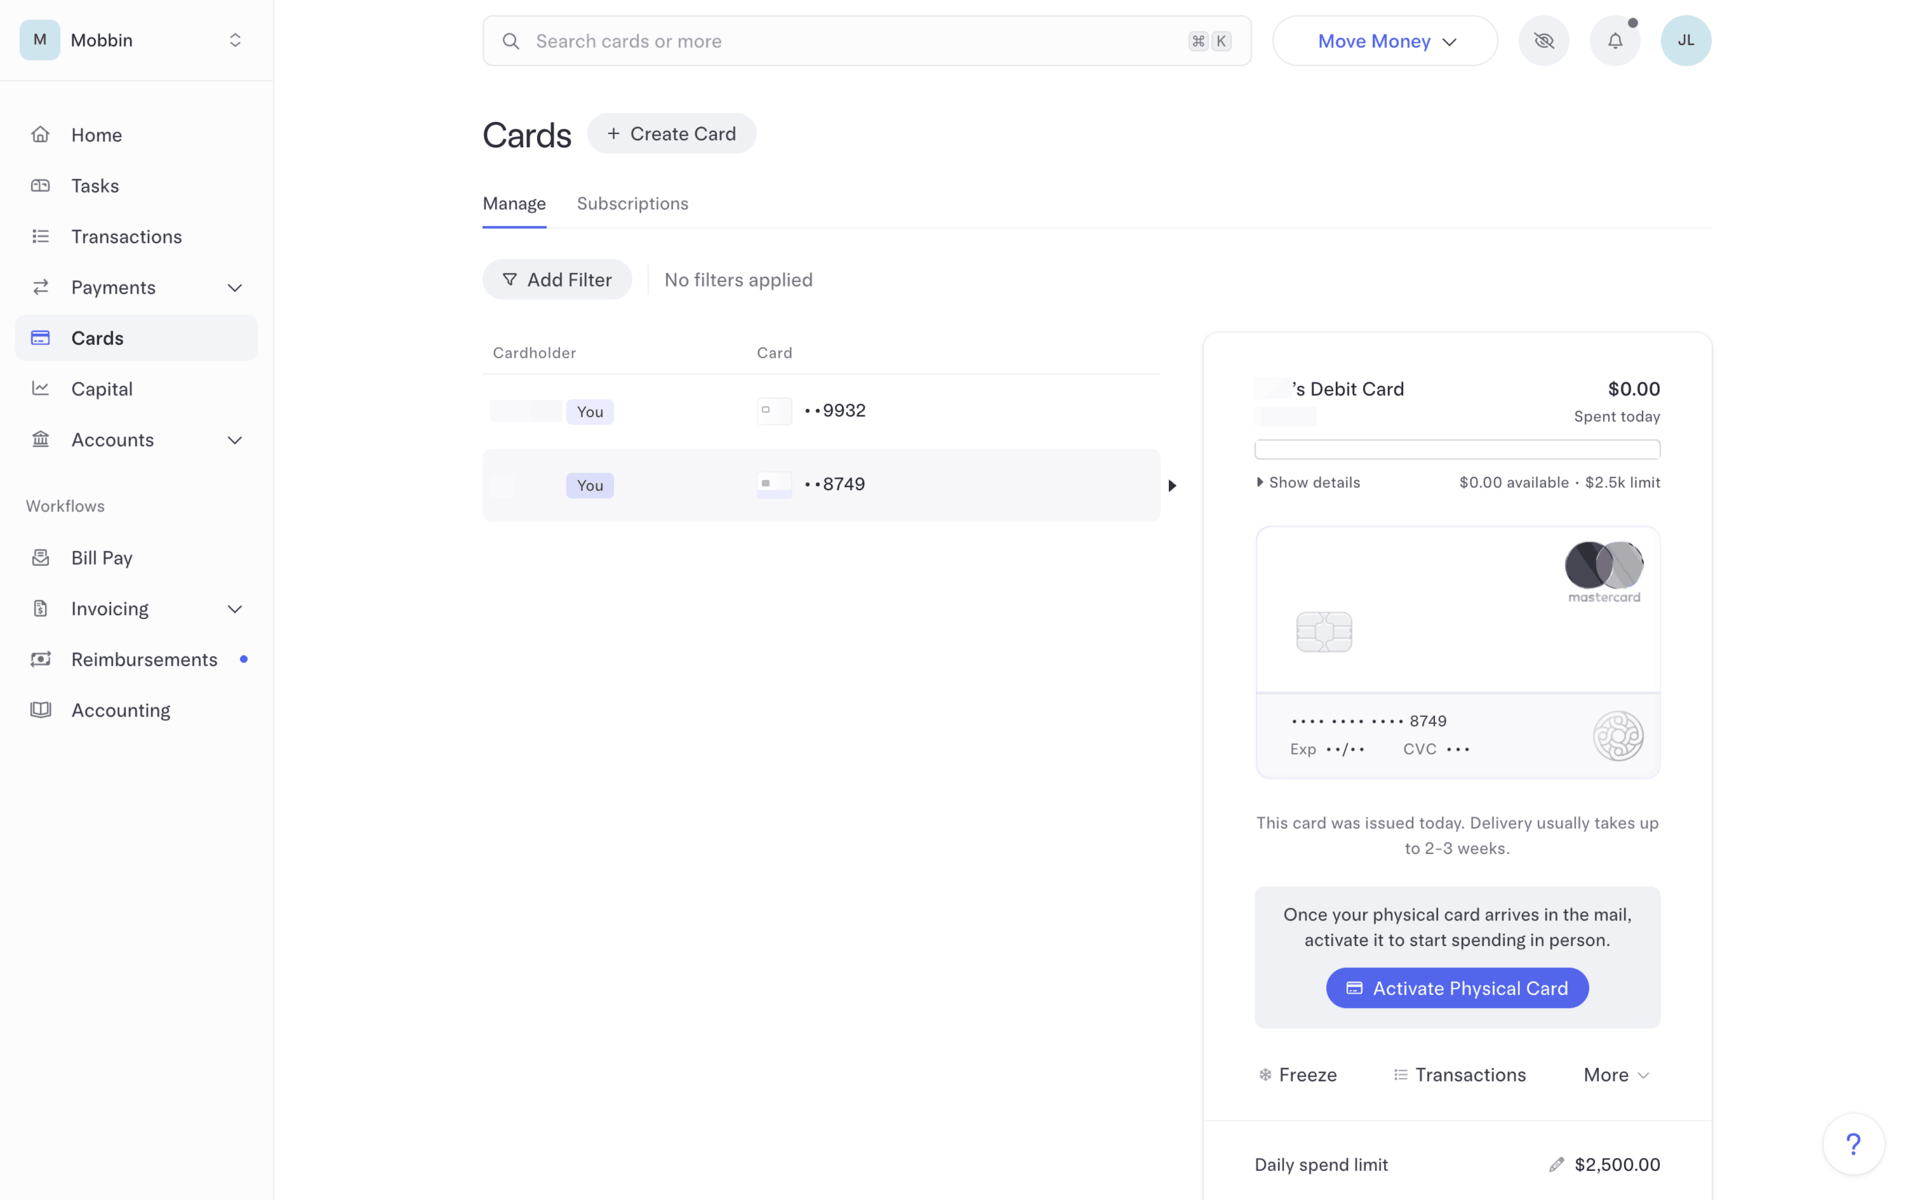Go to Transactions in the sidebar
Viewport: 1920px width, 1200px height.
tap(136, 237)
